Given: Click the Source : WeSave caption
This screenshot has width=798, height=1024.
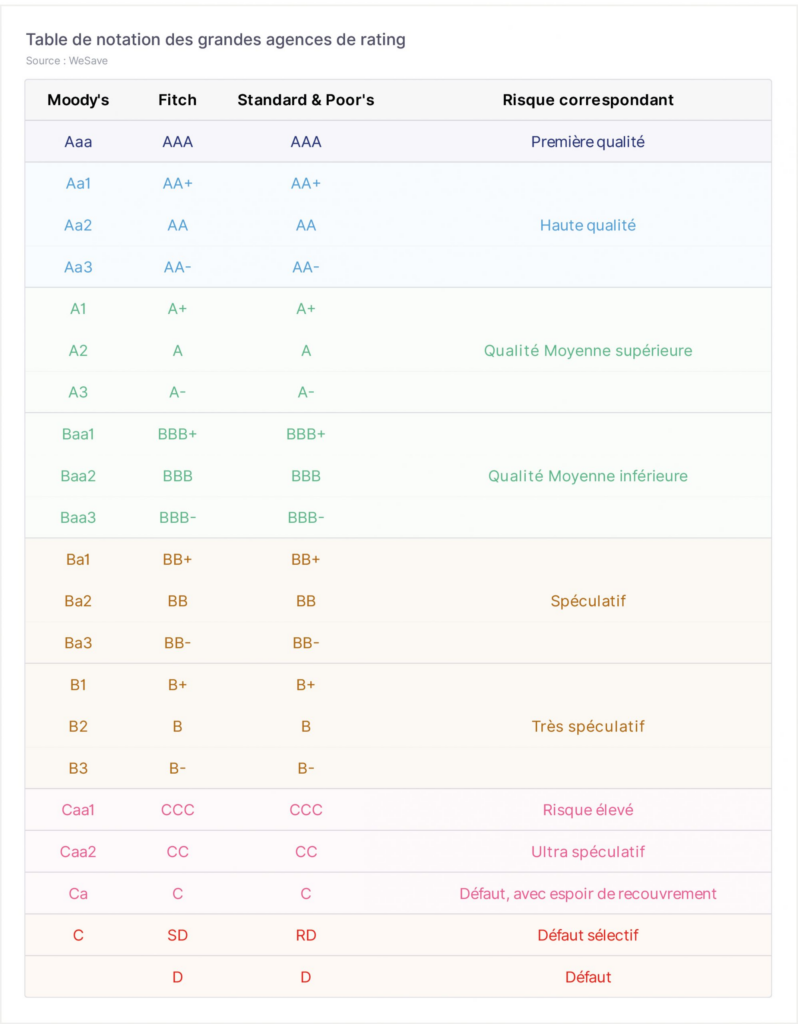Looking at the screenshot, I should (x=67, y=61).
